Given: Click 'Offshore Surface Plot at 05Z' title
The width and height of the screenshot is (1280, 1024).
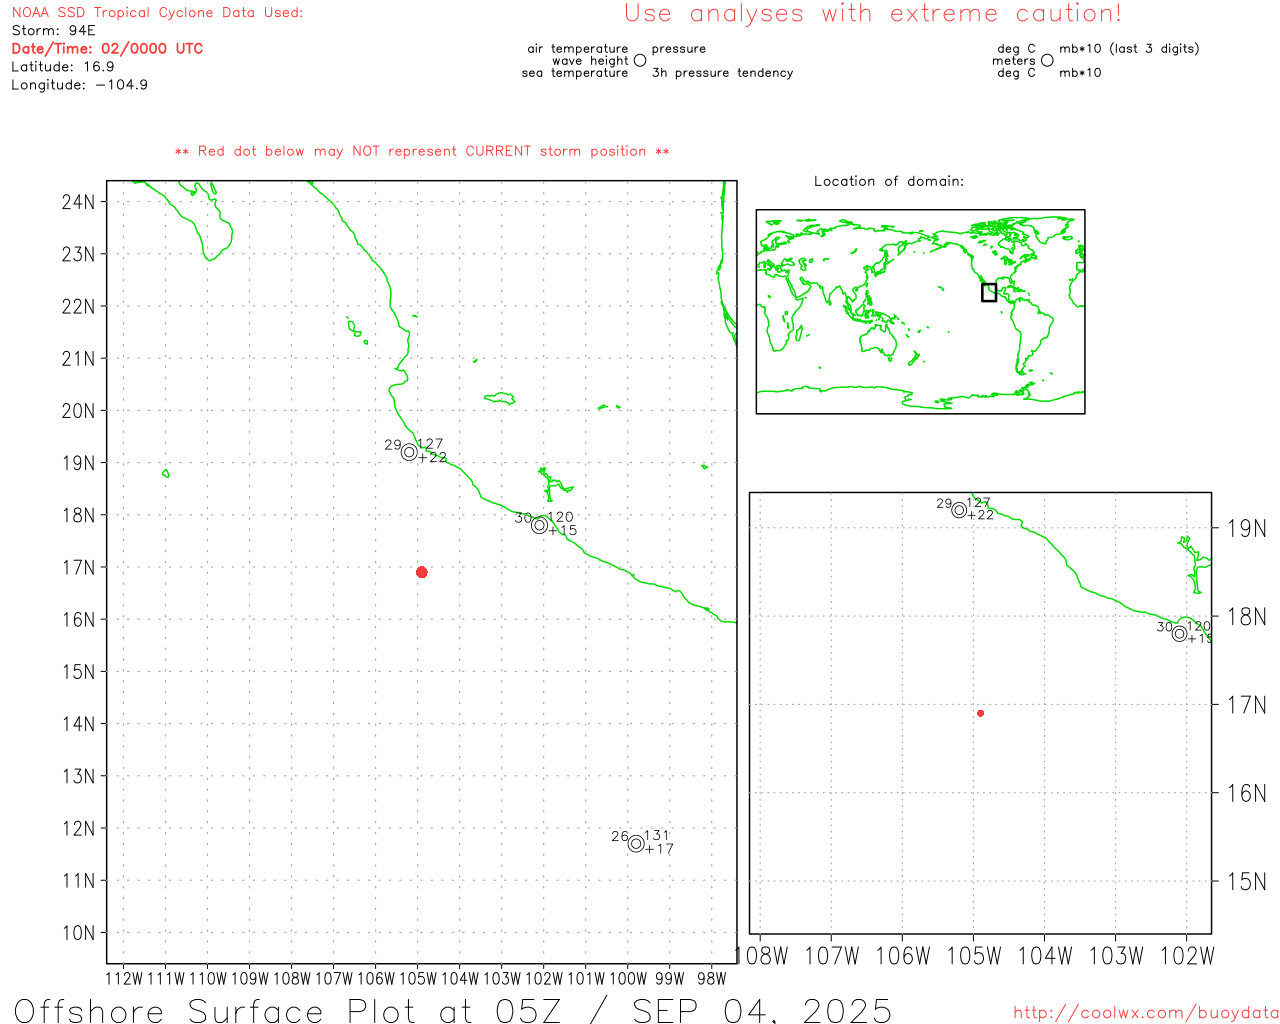Looking at the screenshot, I should tap(289, 1010).
